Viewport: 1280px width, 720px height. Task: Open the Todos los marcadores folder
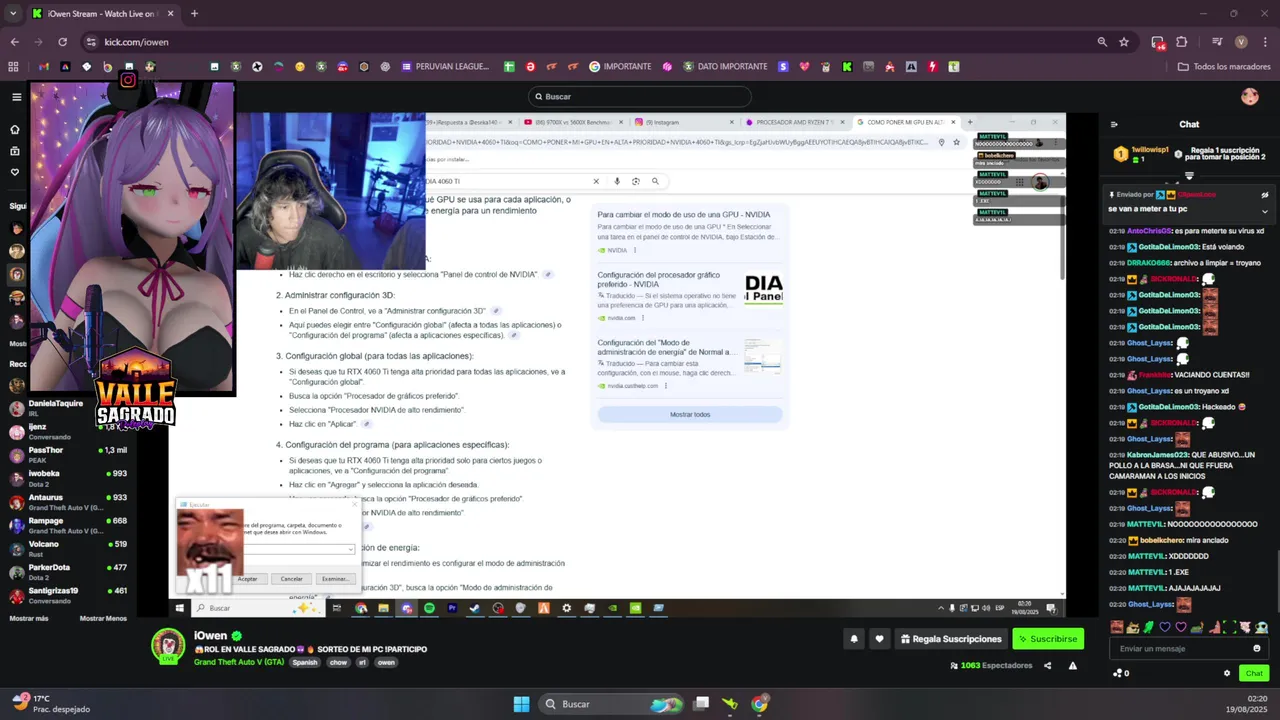point(1224,67)
